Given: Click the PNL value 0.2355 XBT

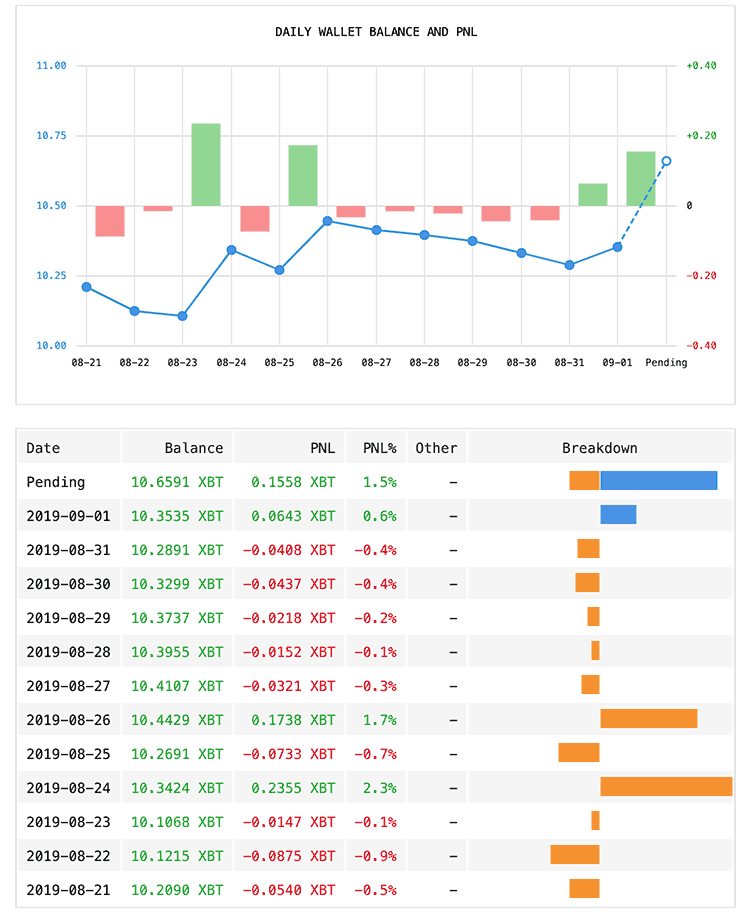Looking at the screenshot, I should coord(293,788).
